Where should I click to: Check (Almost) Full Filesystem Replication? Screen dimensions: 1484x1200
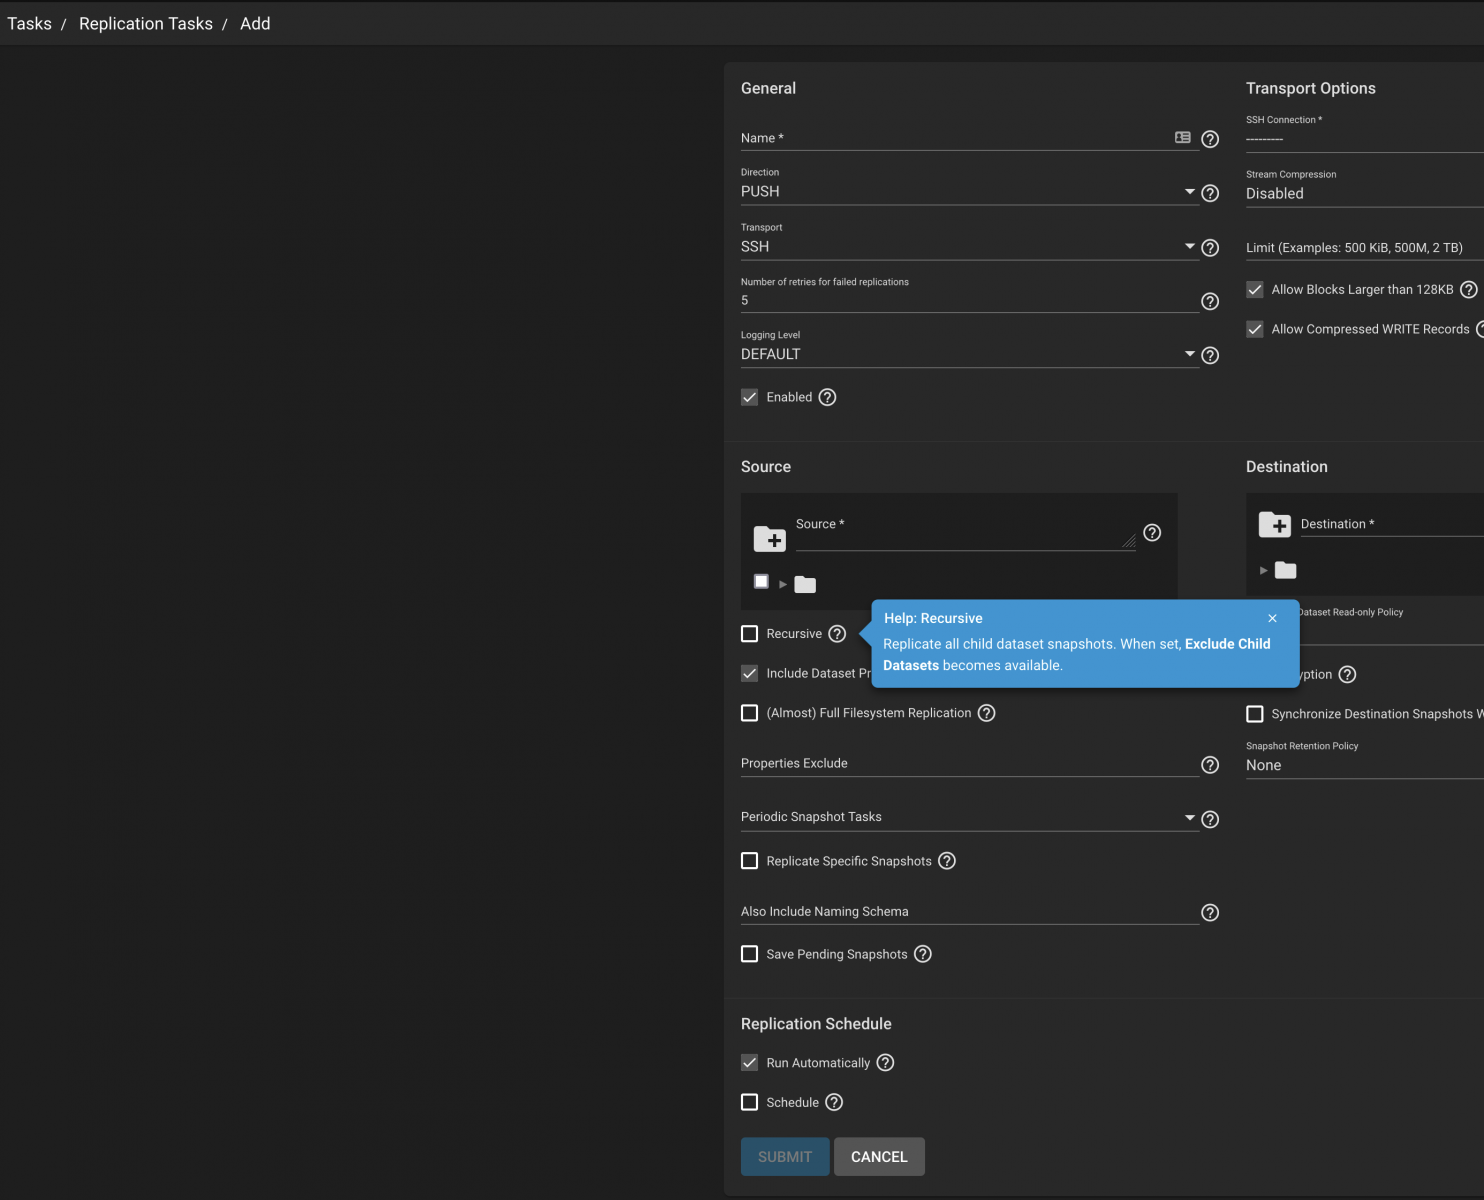(x=750, y=713)
